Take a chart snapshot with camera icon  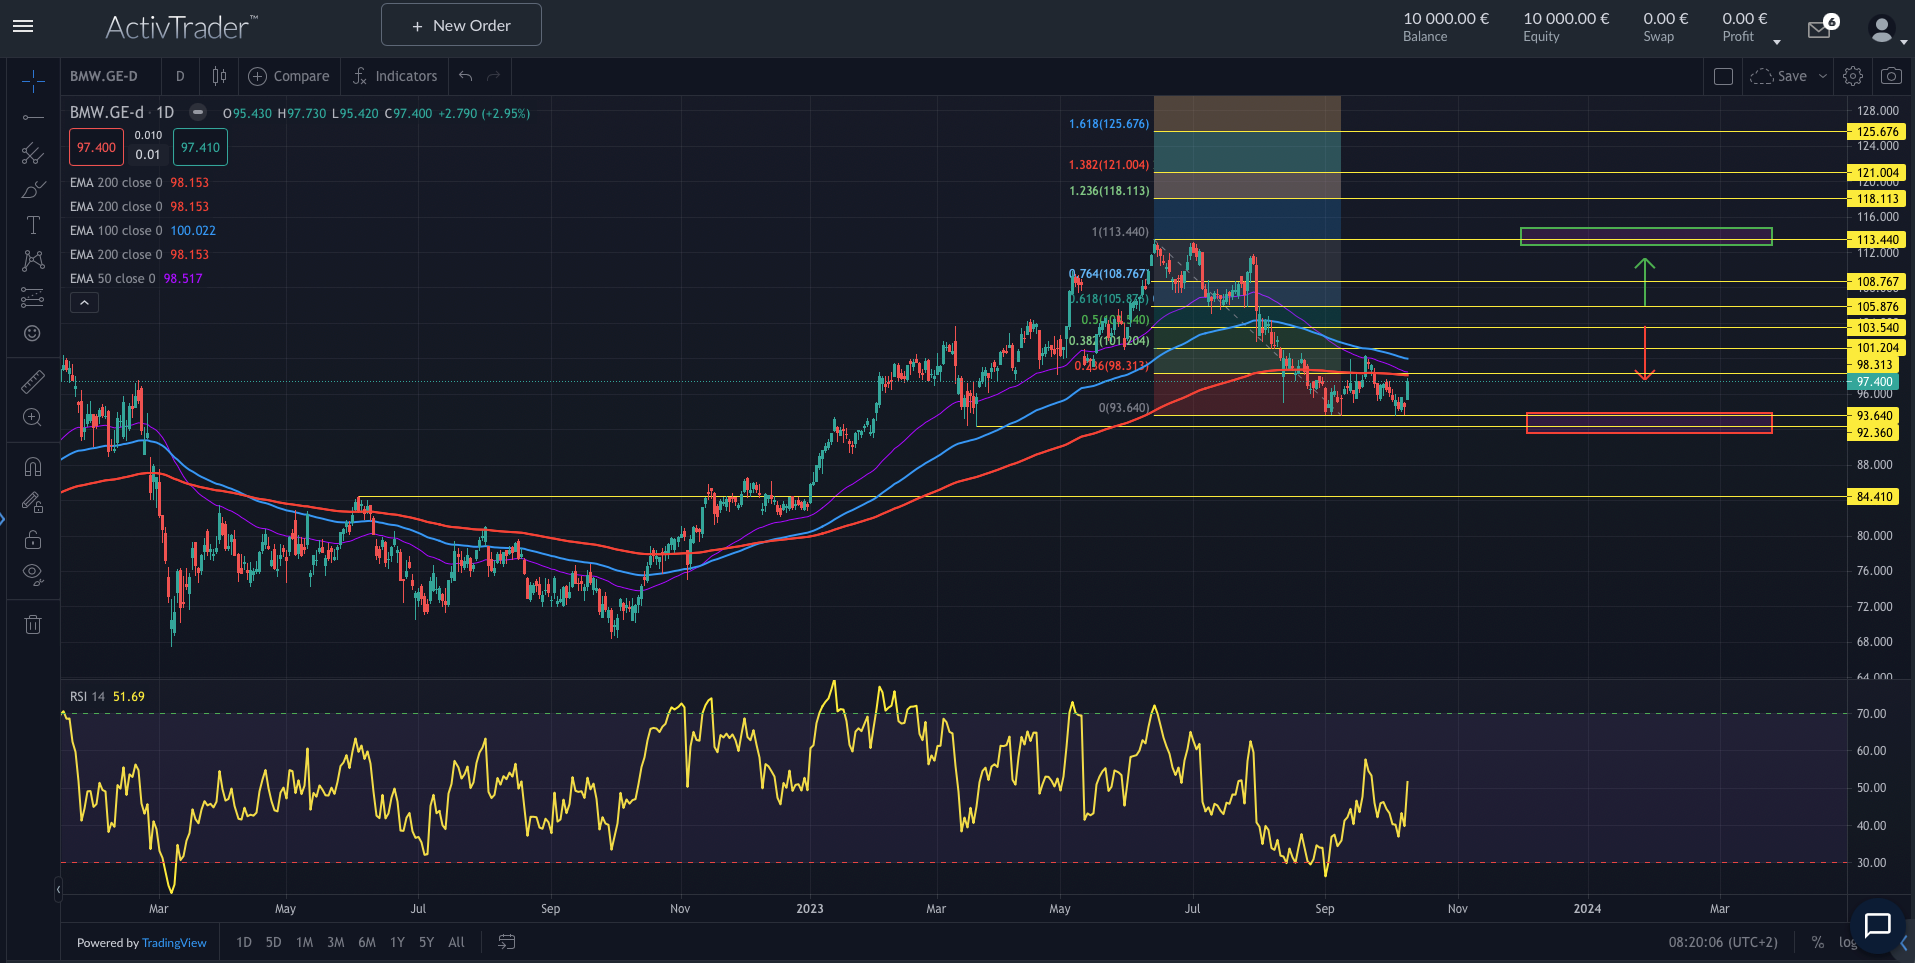tap(1890, 76)
